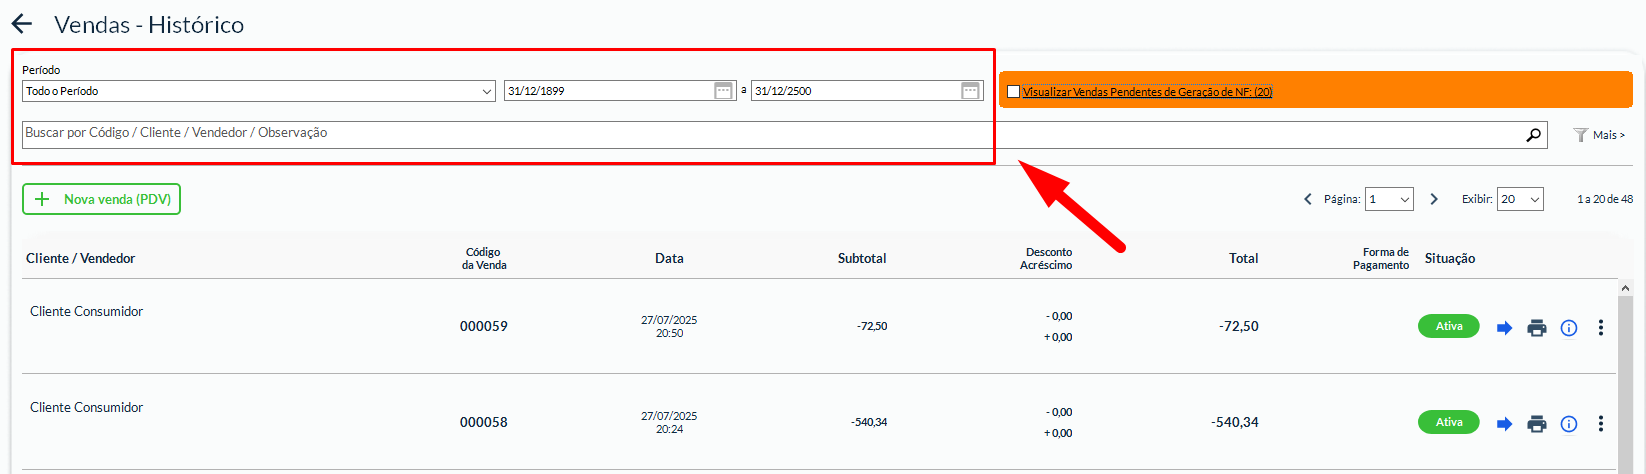Open the end date calendar picker
Screen dimensions: 1646x474
(x=970, y=91)
